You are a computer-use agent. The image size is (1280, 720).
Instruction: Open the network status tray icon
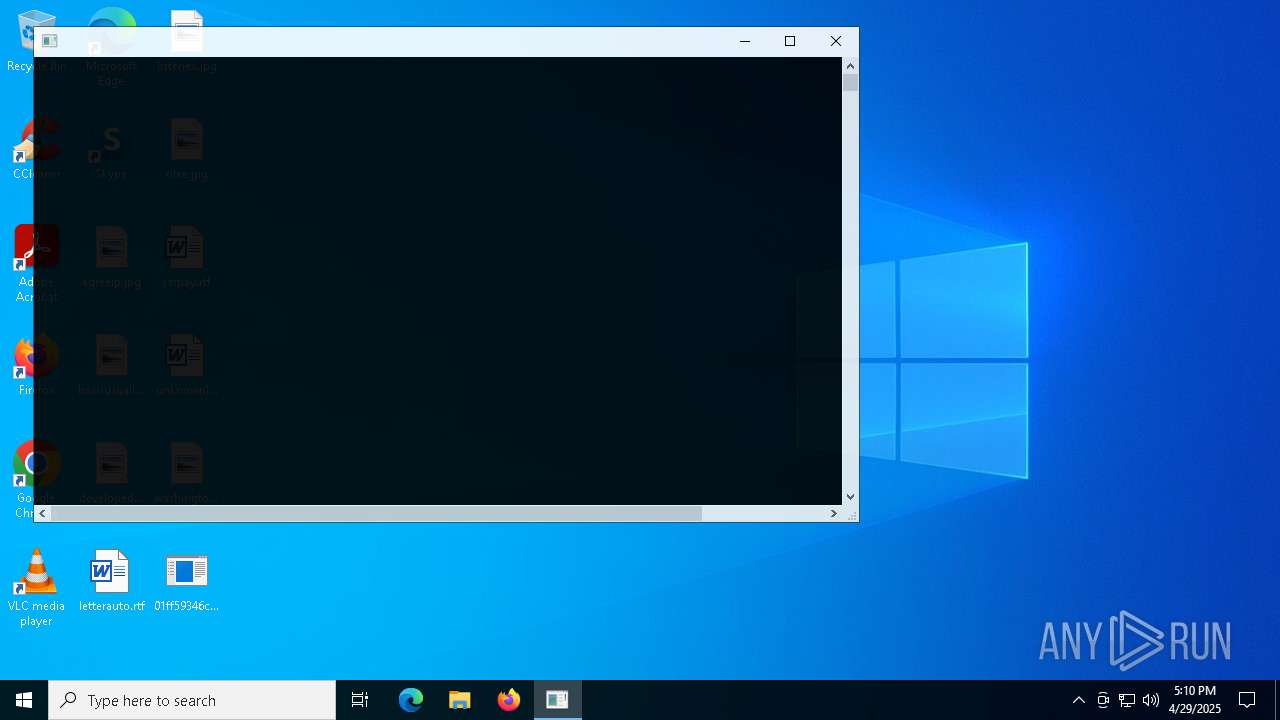(1127, 700)
